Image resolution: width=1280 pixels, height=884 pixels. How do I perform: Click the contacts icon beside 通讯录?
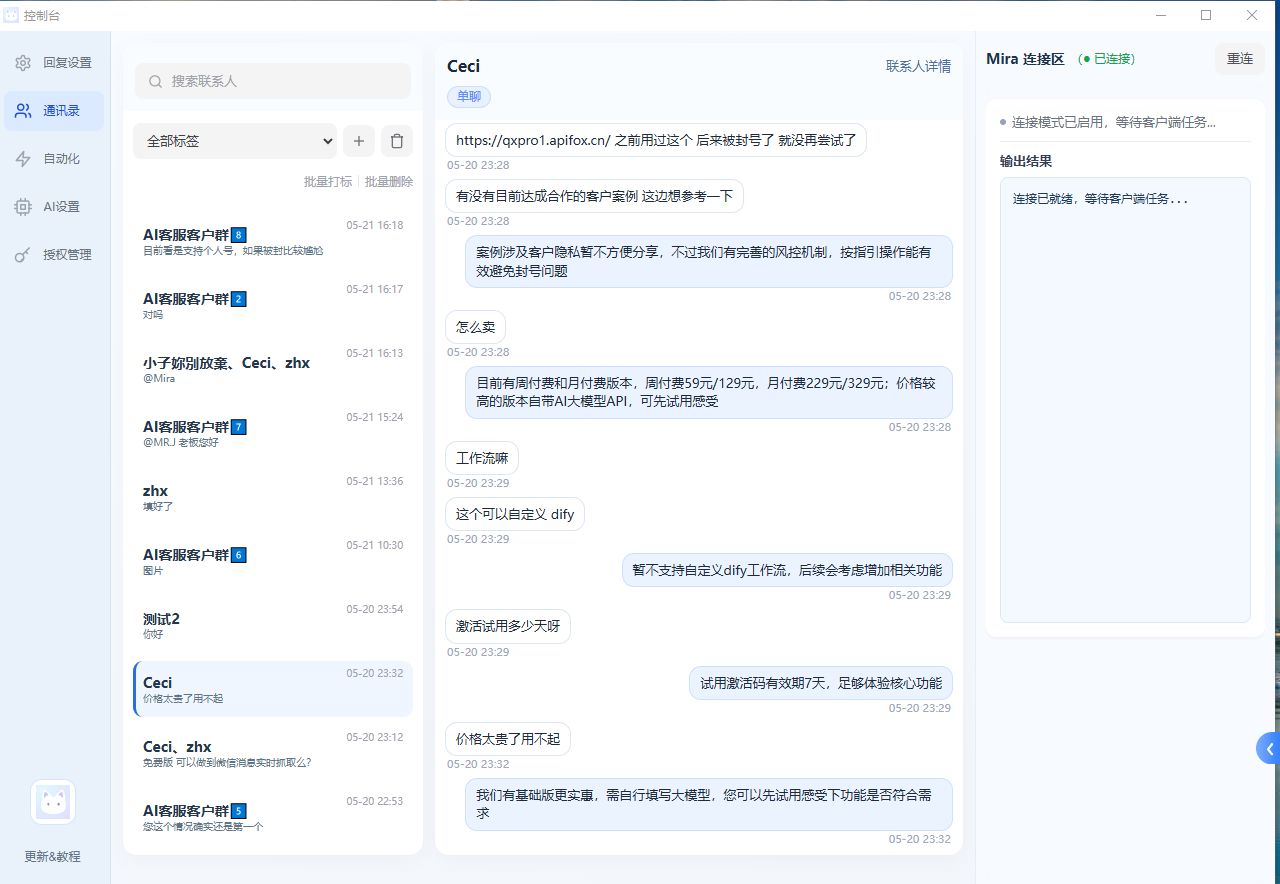click(x=23, y=111)
